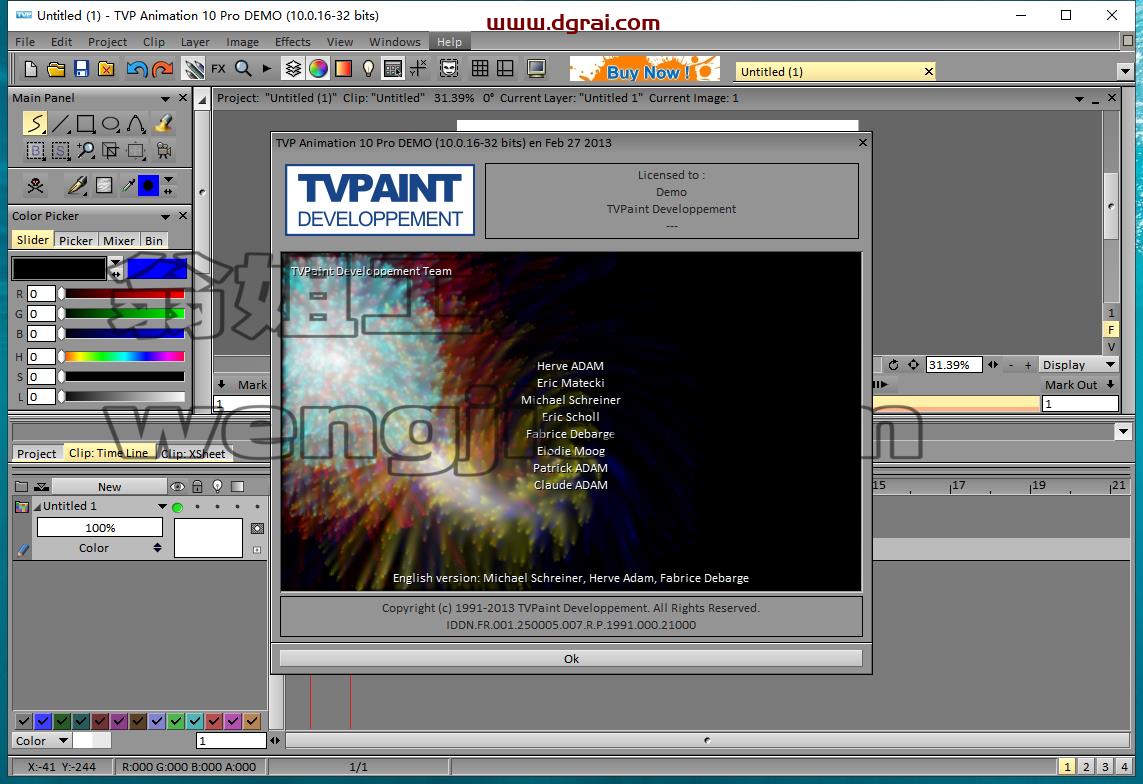
Task: Click the Redo arrow in toolbar
Action: coord(163,69)
